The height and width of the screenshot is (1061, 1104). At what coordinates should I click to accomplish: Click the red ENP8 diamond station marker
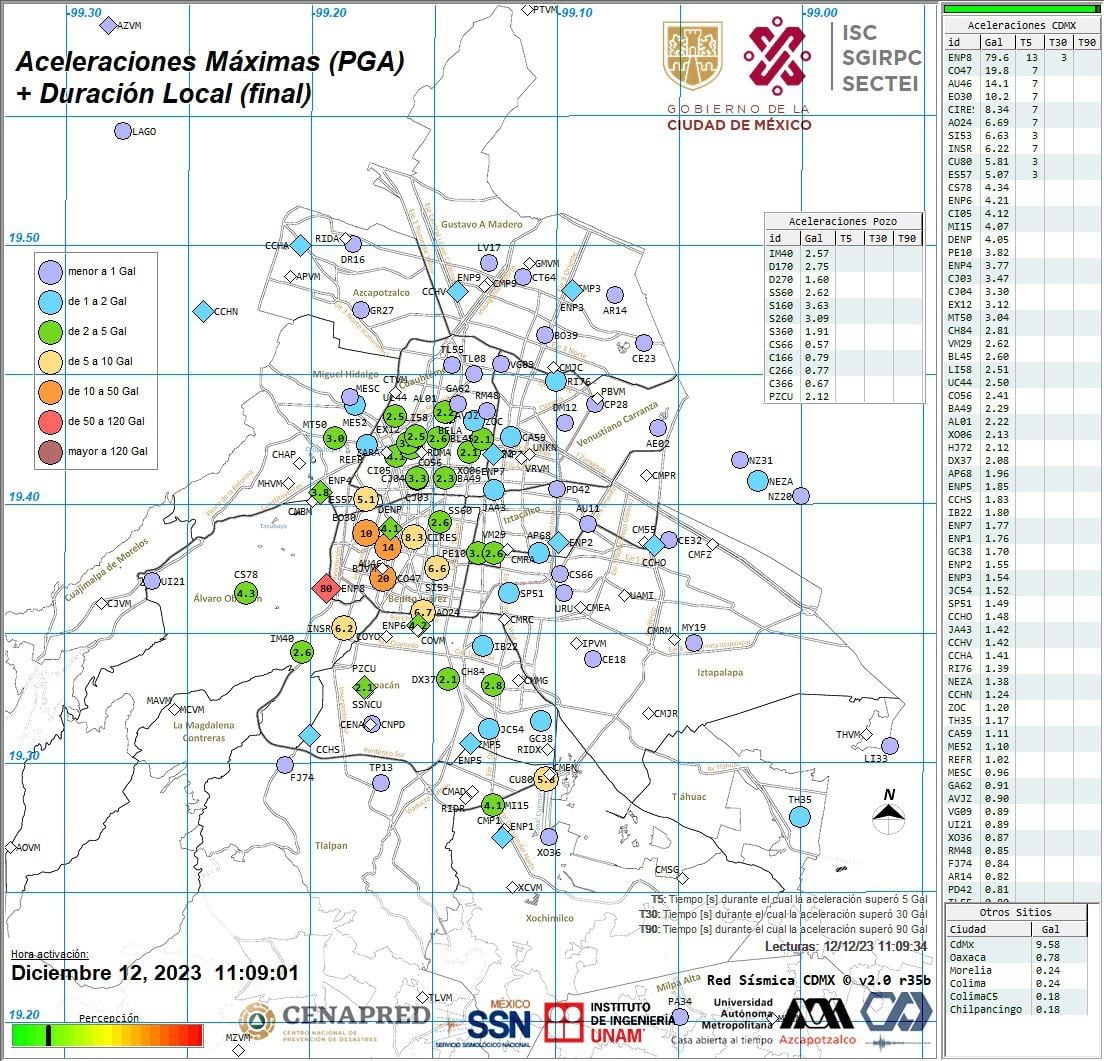325,589
